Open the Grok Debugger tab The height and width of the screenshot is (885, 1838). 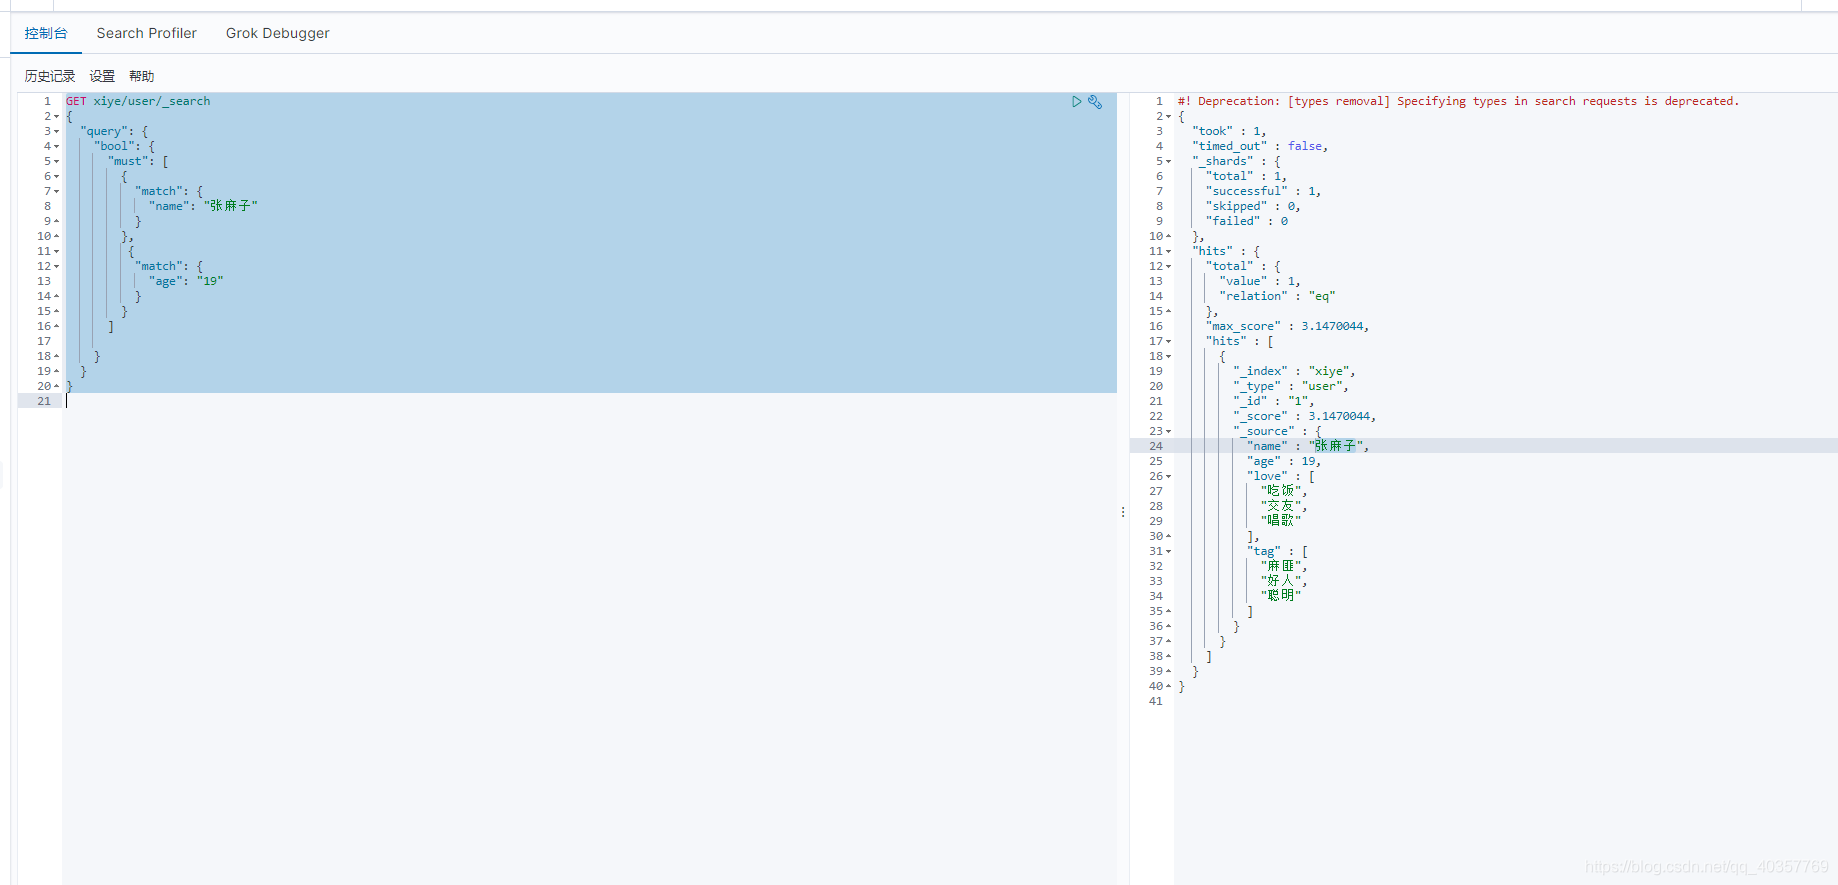[x=277, y=33]
